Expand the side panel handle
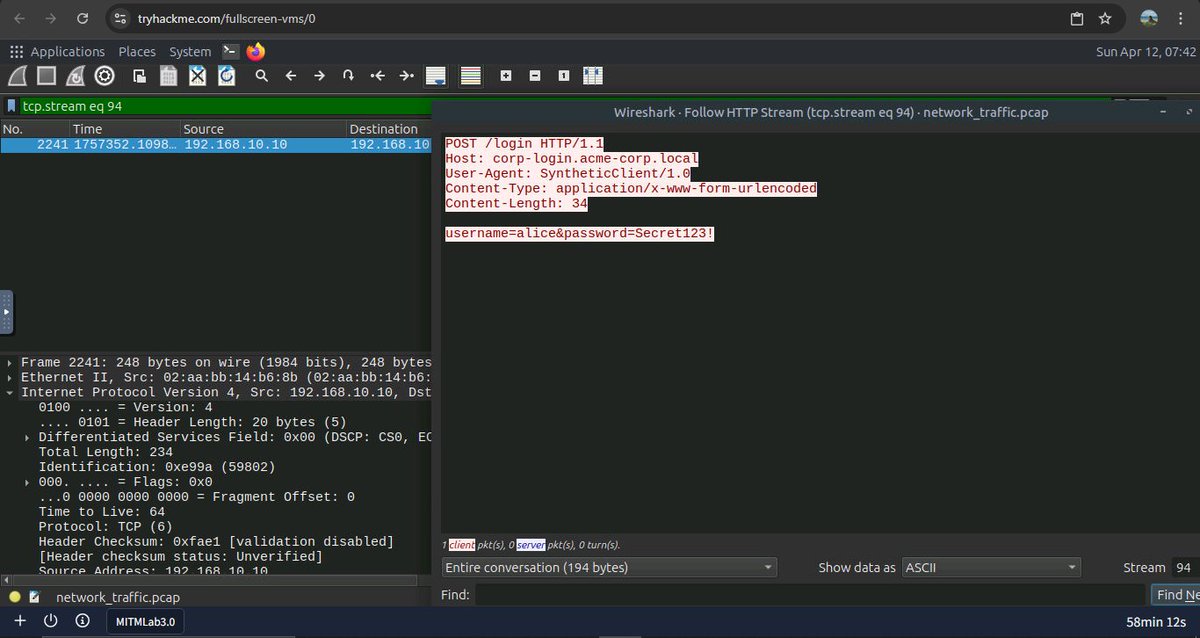This screenshot has width=1200, height=638. click(x=6, y=312)
